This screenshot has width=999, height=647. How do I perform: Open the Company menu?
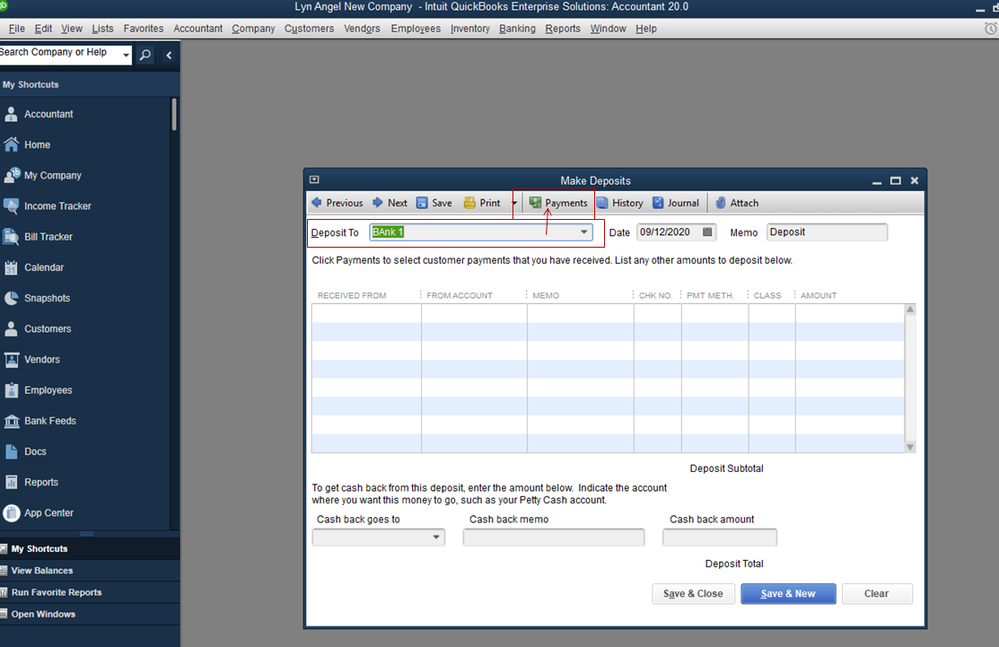coord(253,29)
